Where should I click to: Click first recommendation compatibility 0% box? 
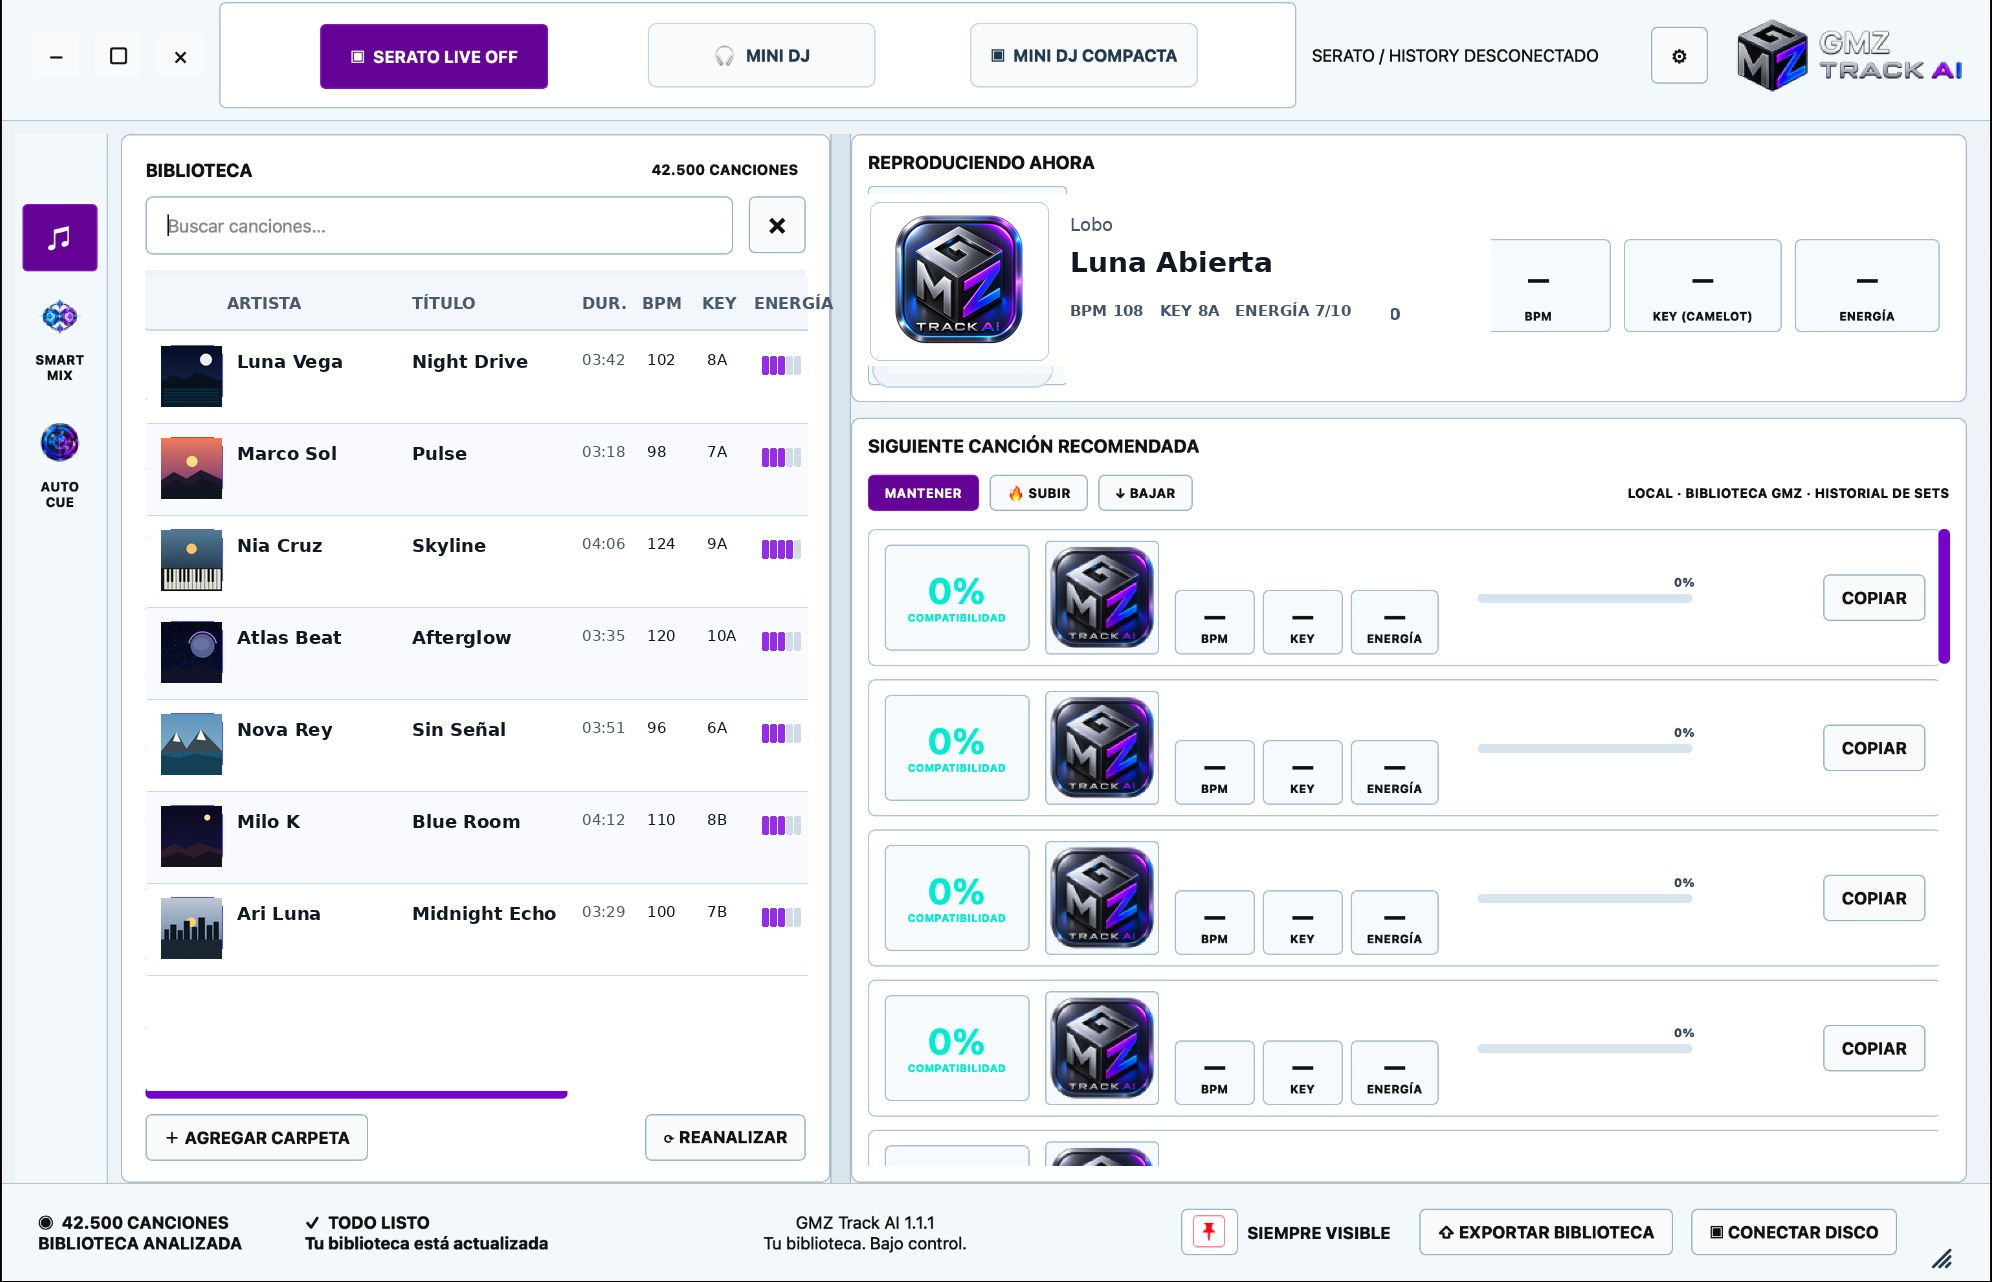click(x=957, y=598)
